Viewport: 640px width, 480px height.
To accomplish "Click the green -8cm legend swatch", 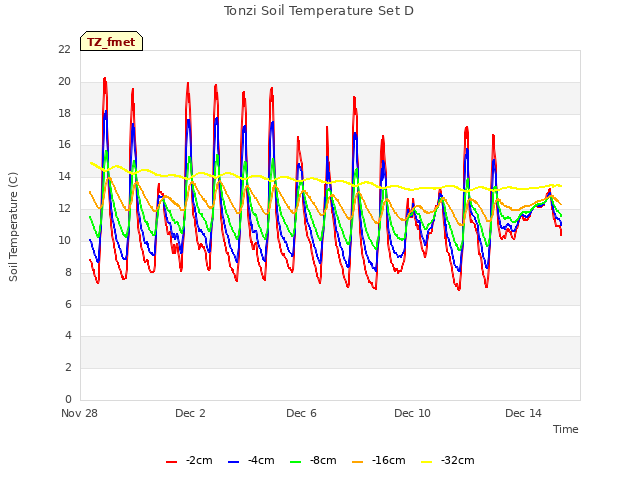I will click(296, 462).
